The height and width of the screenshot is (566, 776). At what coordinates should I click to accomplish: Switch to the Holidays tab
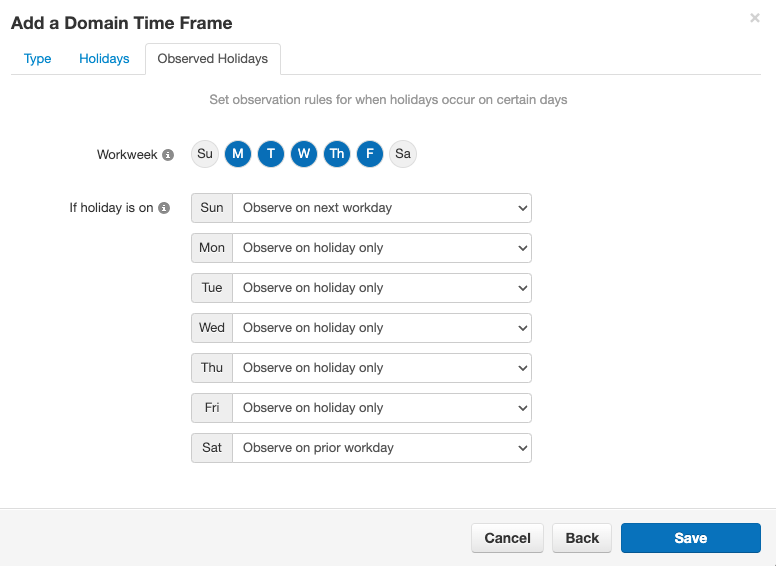pos(104,59)
